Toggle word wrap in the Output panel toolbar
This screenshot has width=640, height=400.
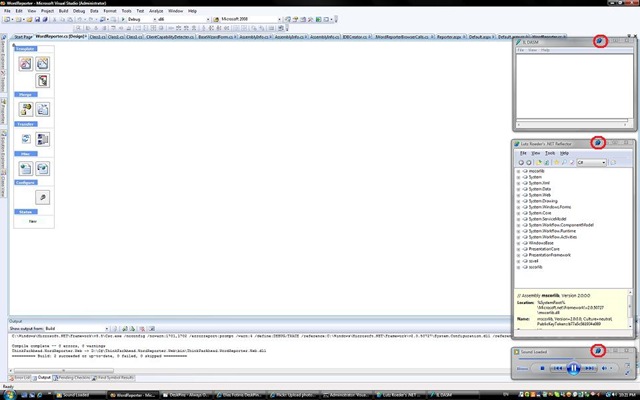tap(151, 329)
